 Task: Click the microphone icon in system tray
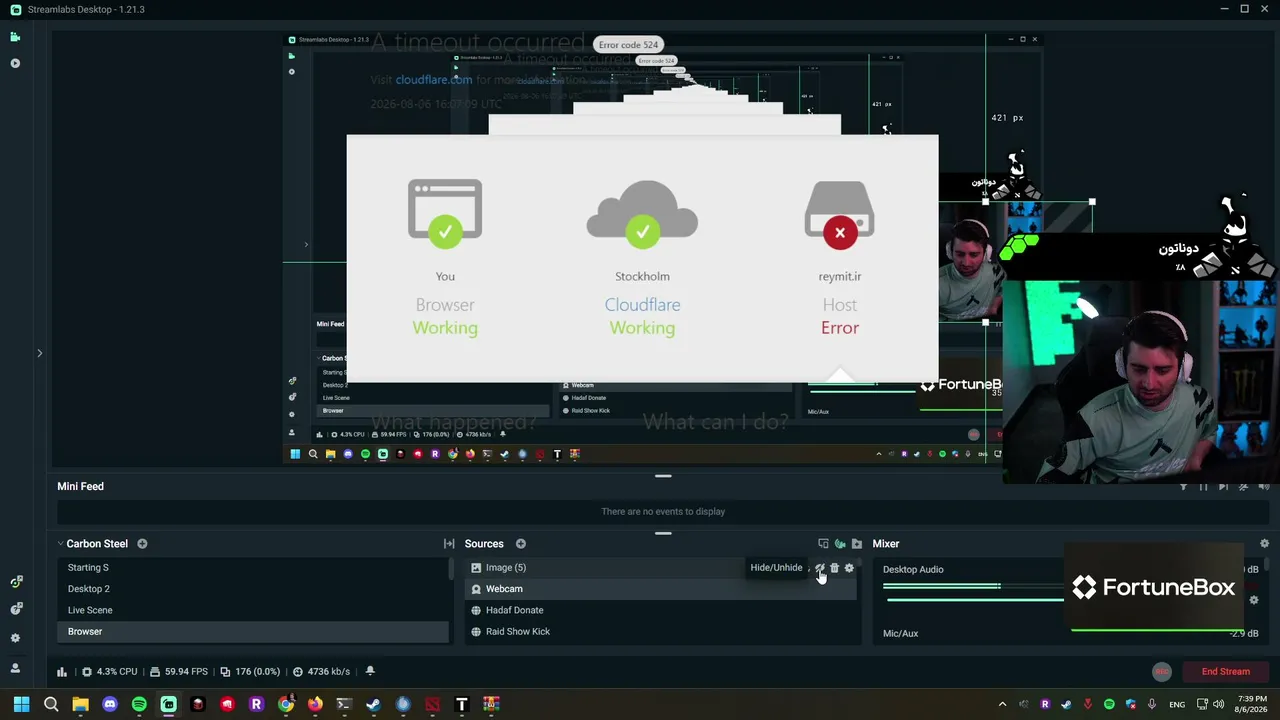pos(1152,704)
